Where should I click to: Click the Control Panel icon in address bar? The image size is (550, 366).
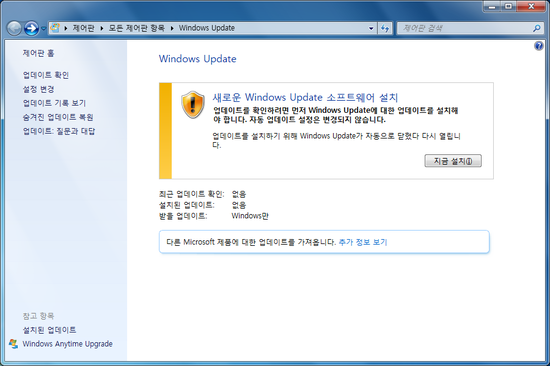55,28
